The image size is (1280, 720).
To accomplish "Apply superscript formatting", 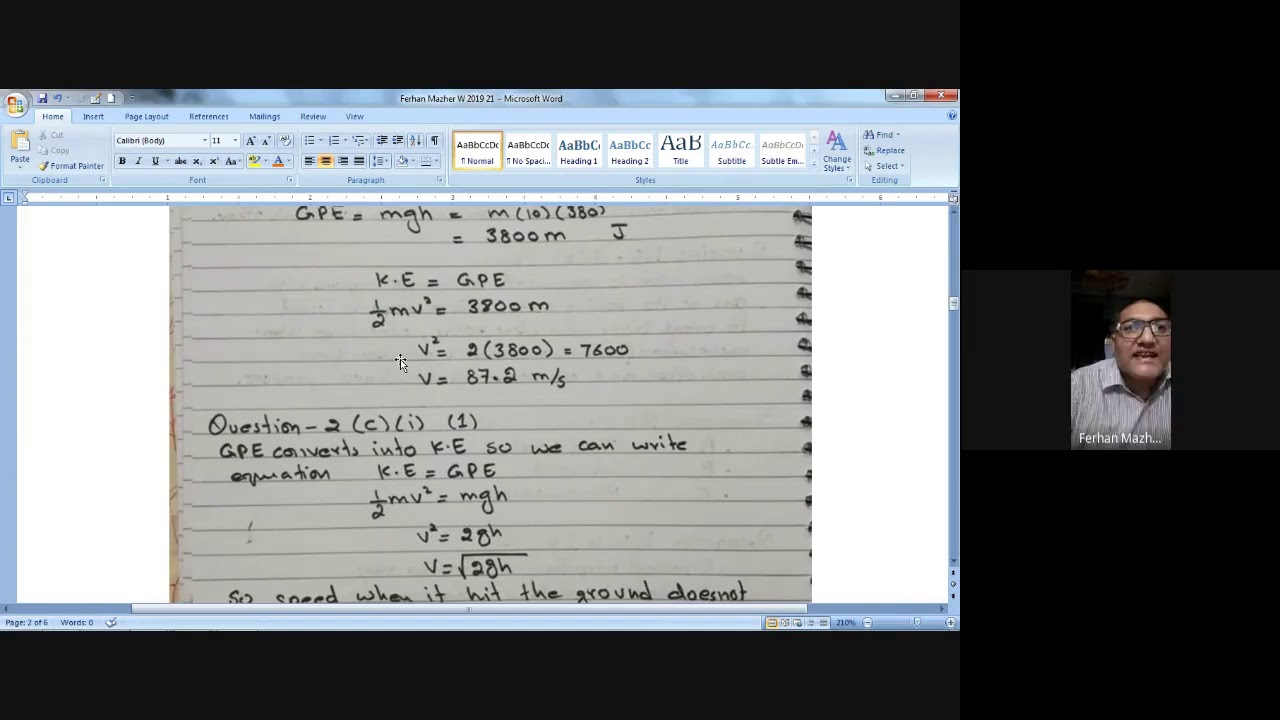I will 213,161.
